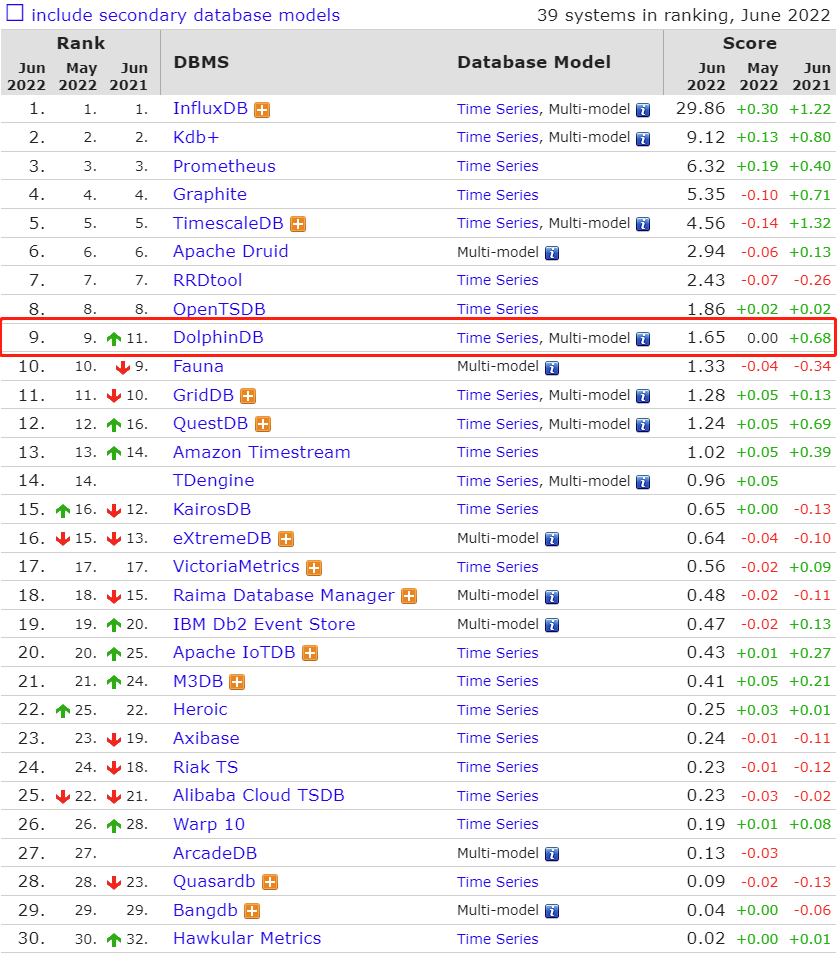This screenshot has height=953, width=838.
Task: Click the plus icon beside Raima Database Manager
Action: [409, 596]
